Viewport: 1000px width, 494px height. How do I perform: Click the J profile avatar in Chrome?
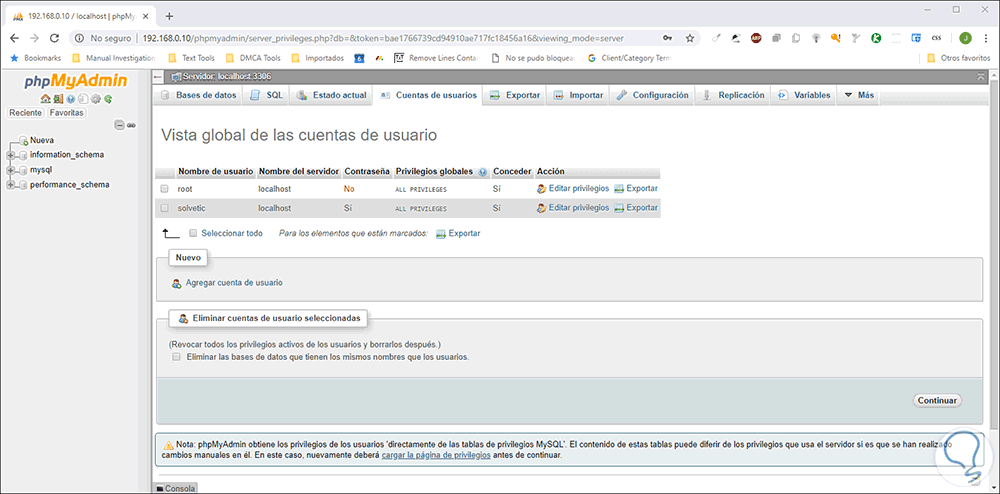click(965, 38)
